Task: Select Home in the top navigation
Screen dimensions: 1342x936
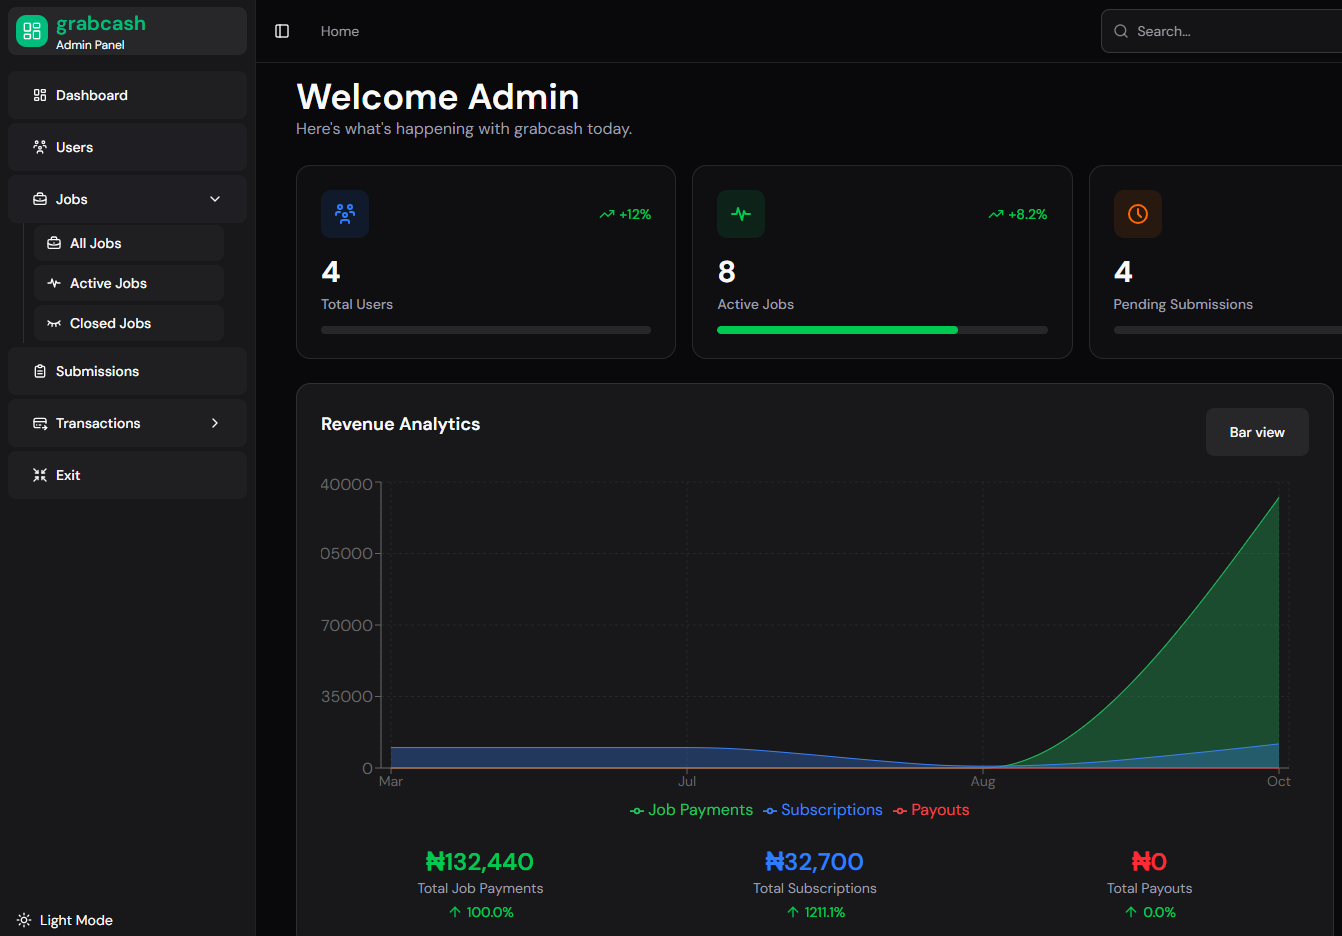Action: click(x=339, y=31)
